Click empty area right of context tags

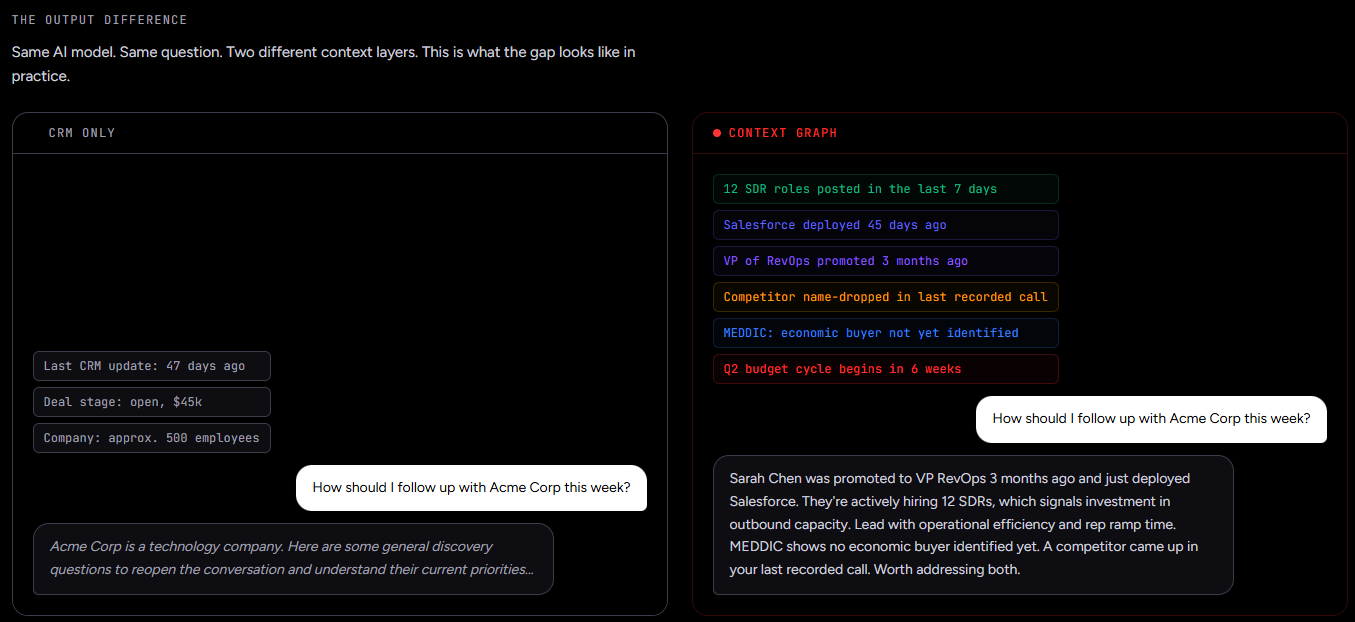click(1200, 280)
